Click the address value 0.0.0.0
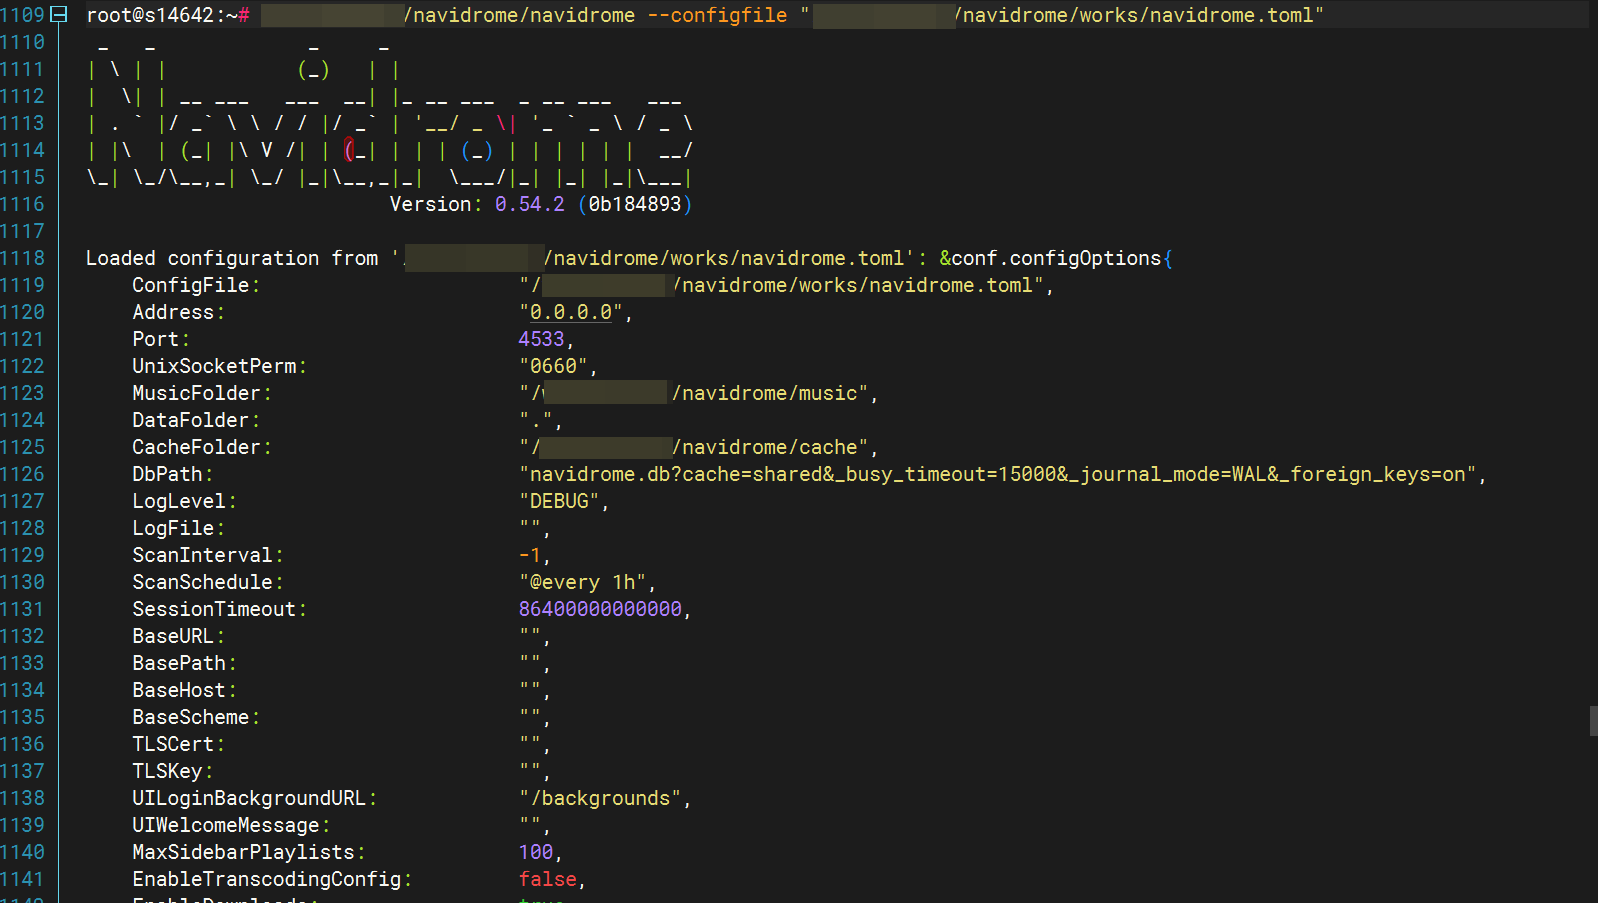 coord(570,312)
